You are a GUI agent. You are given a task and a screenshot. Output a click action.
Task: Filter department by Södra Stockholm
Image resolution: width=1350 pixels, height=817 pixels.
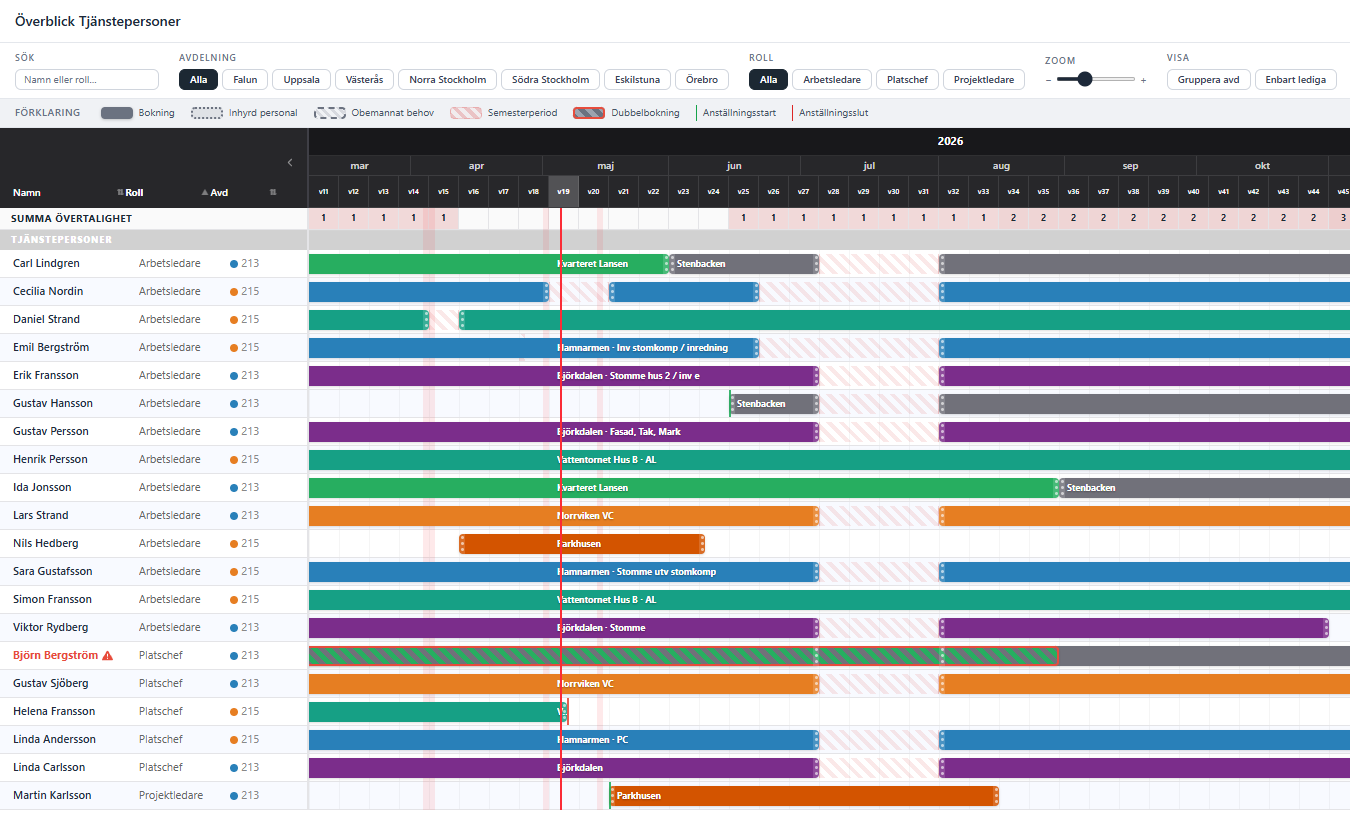[x=550, y=80]
